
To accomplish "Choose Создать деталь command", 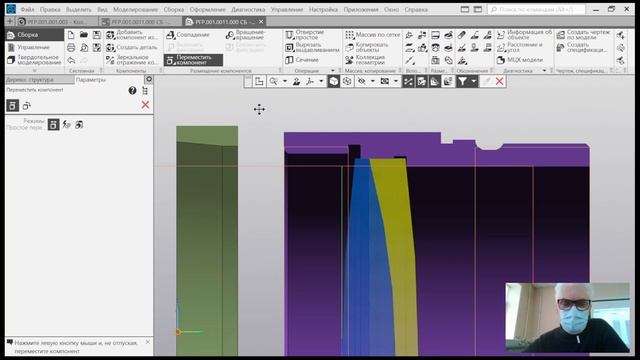I will point(132,47).
